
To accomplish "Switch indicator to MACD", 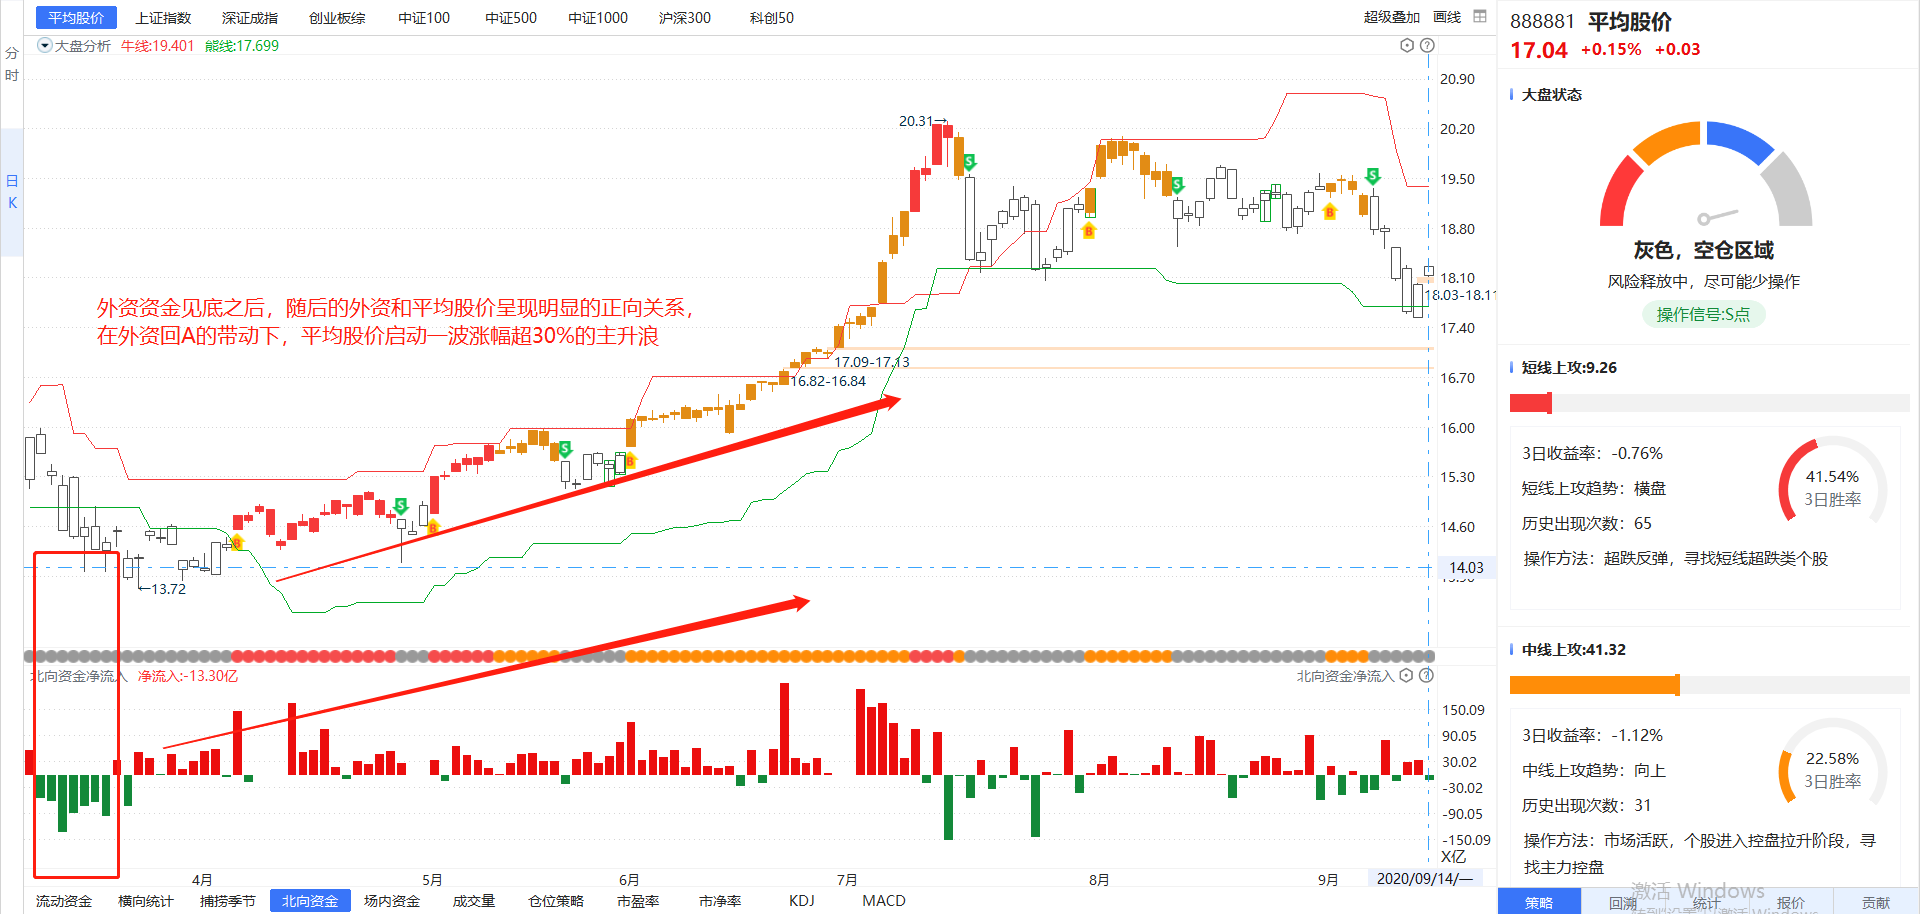I will pos(884,901).
